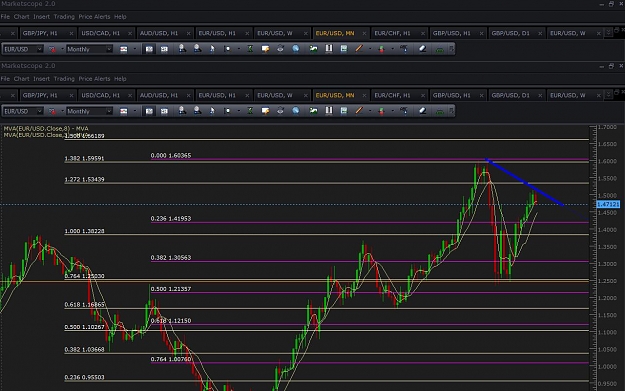Close the USD/CAD, H1 tab in lower window
This screenshot has height=391, width=625.
pyautogui.click(x=130, y=96)
